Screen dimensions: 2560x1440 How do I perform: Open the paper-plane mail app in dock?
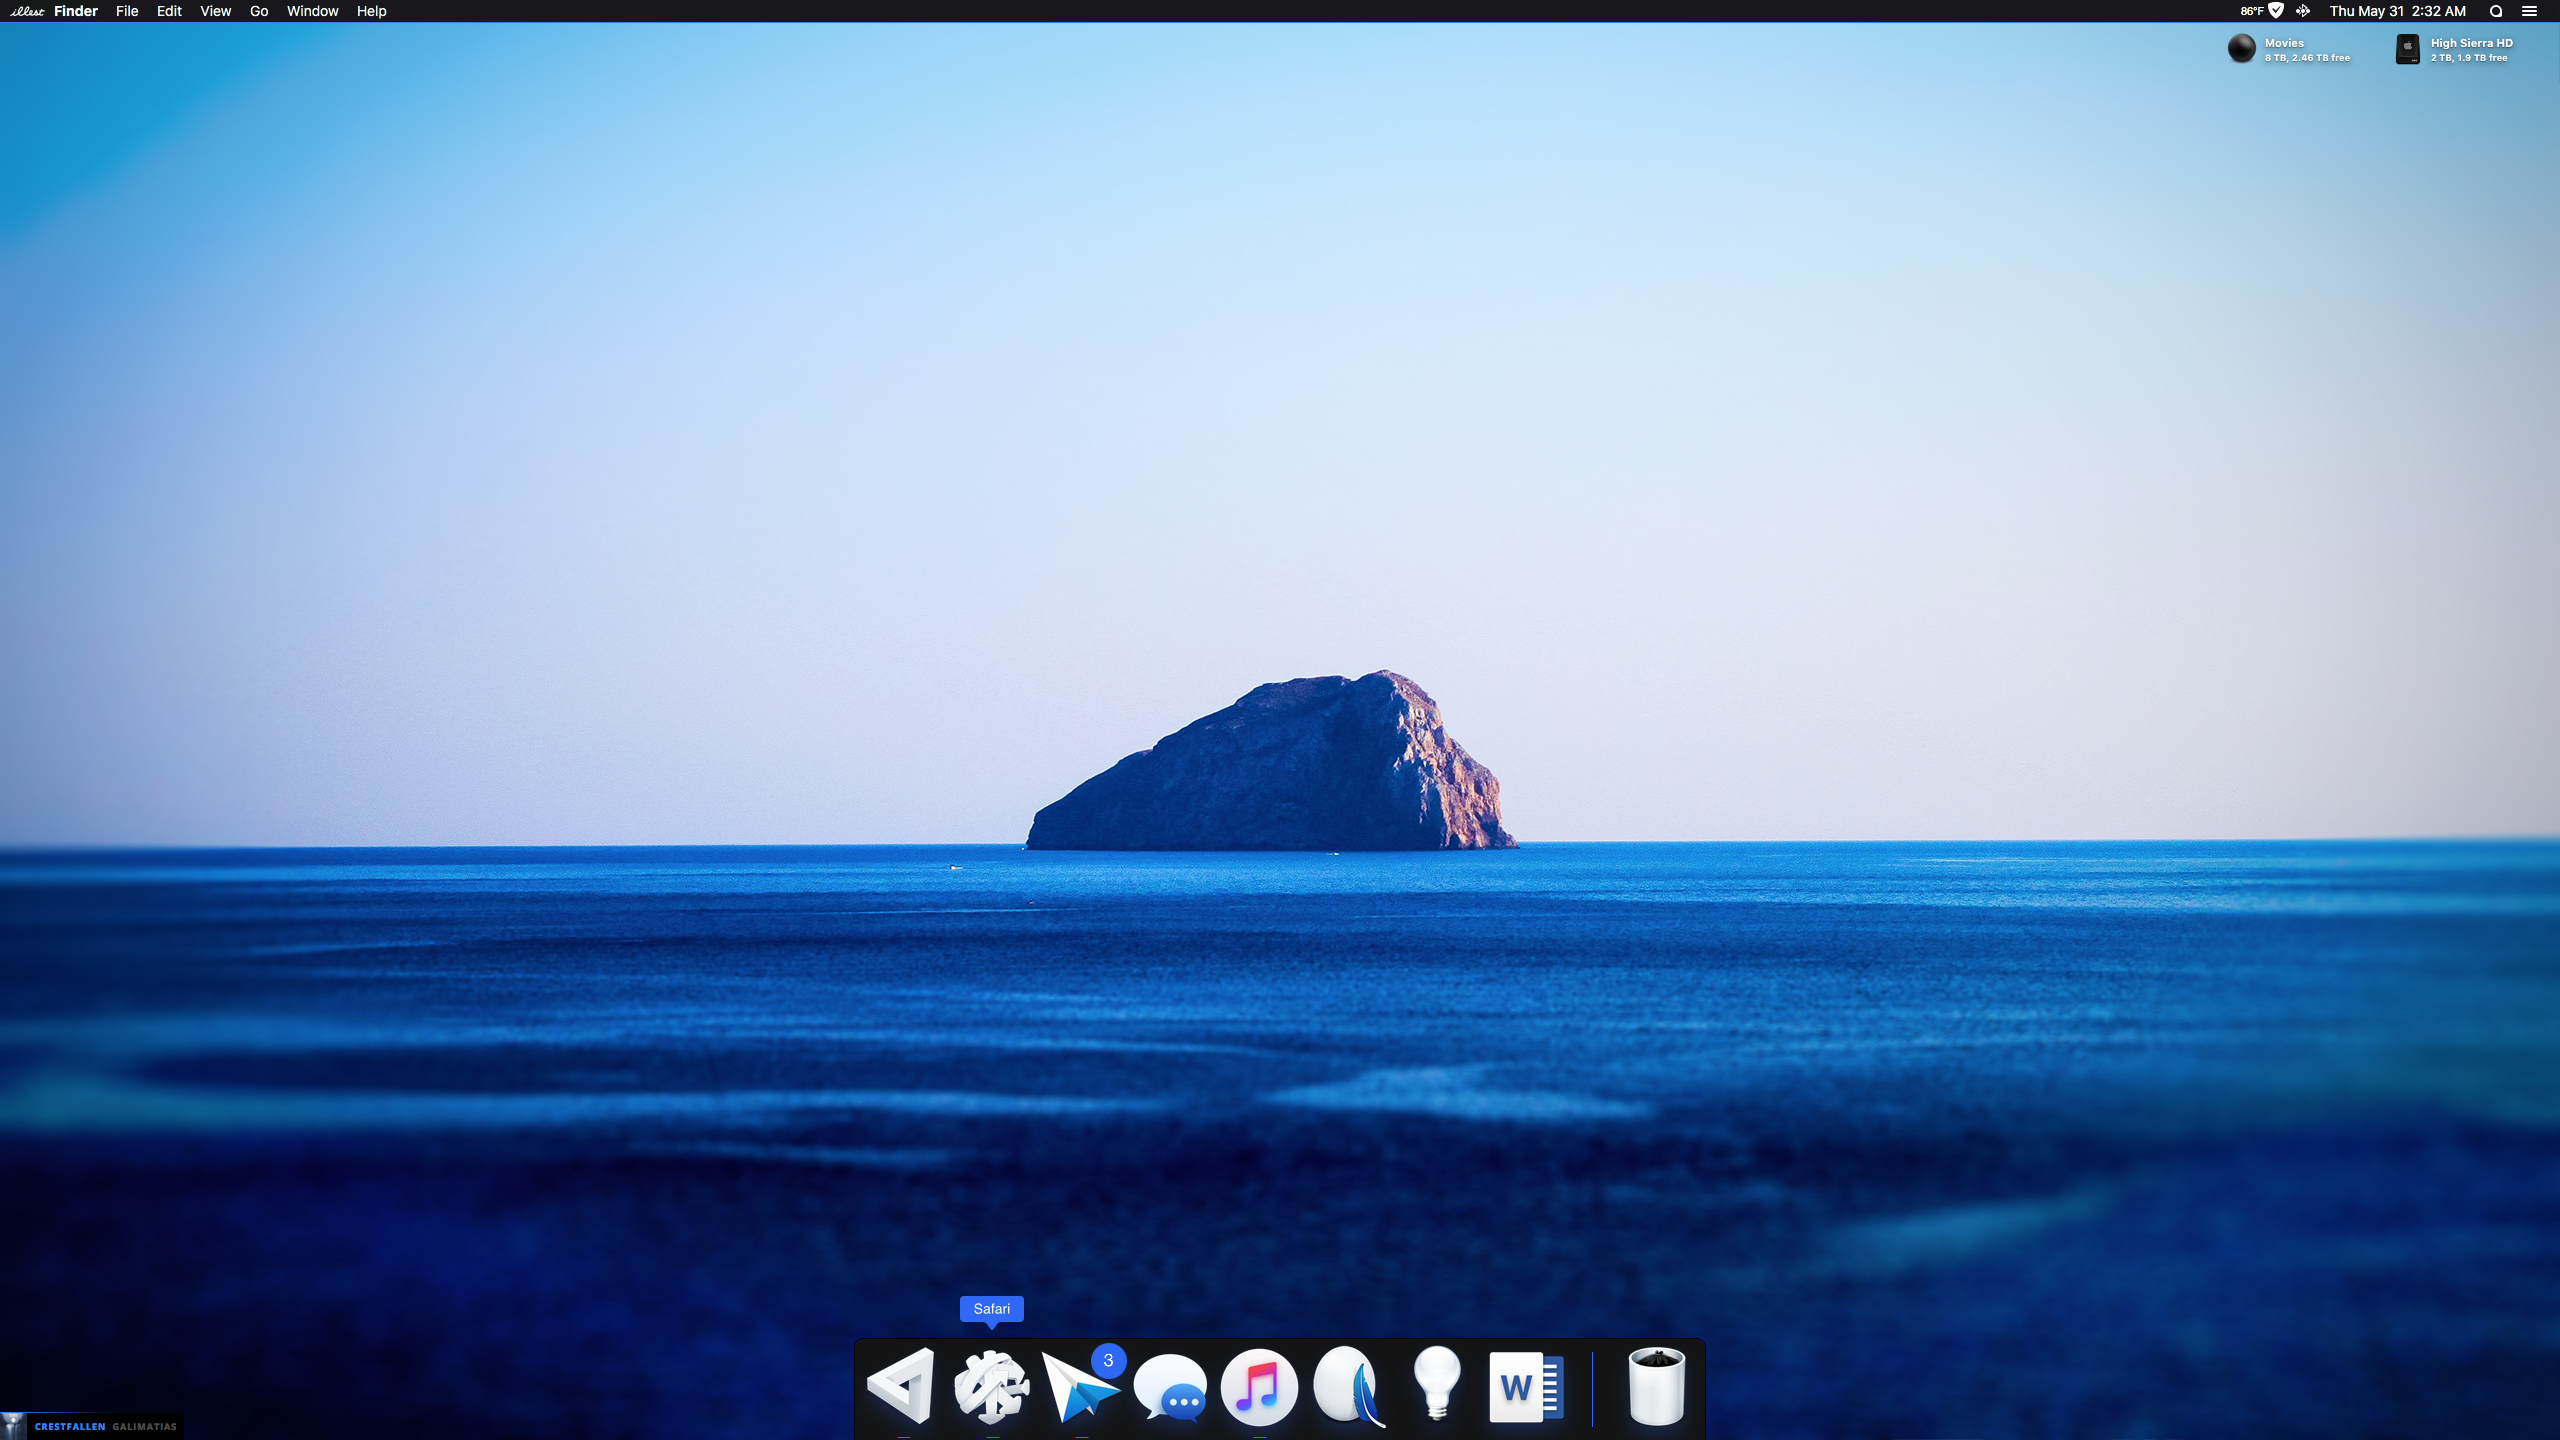coord(1080,1387)
